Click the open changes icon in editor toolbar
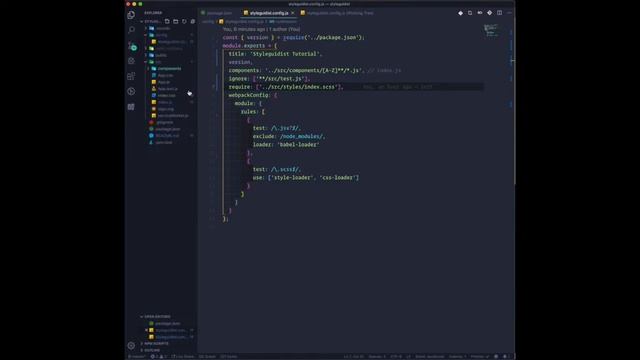 tap(470, 13)
